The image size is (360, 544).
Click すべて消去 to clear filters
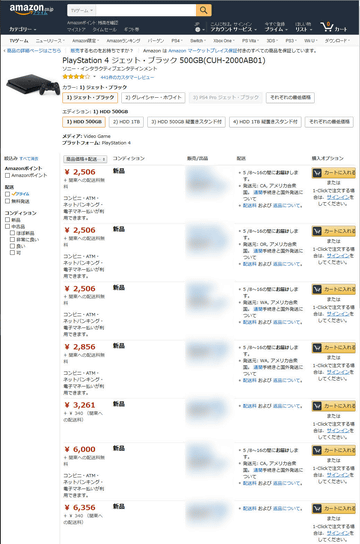coord(29,159)
